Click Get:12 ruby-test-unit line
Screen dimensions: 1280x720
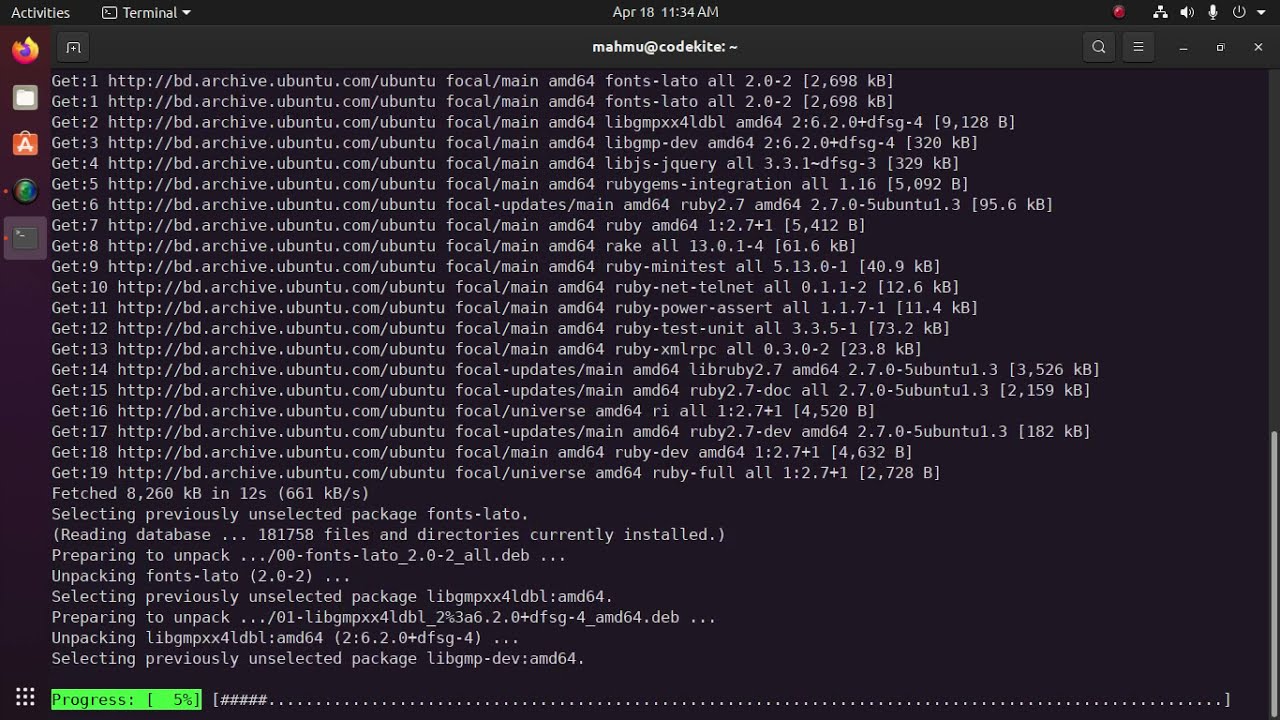(x=501, y=328)
